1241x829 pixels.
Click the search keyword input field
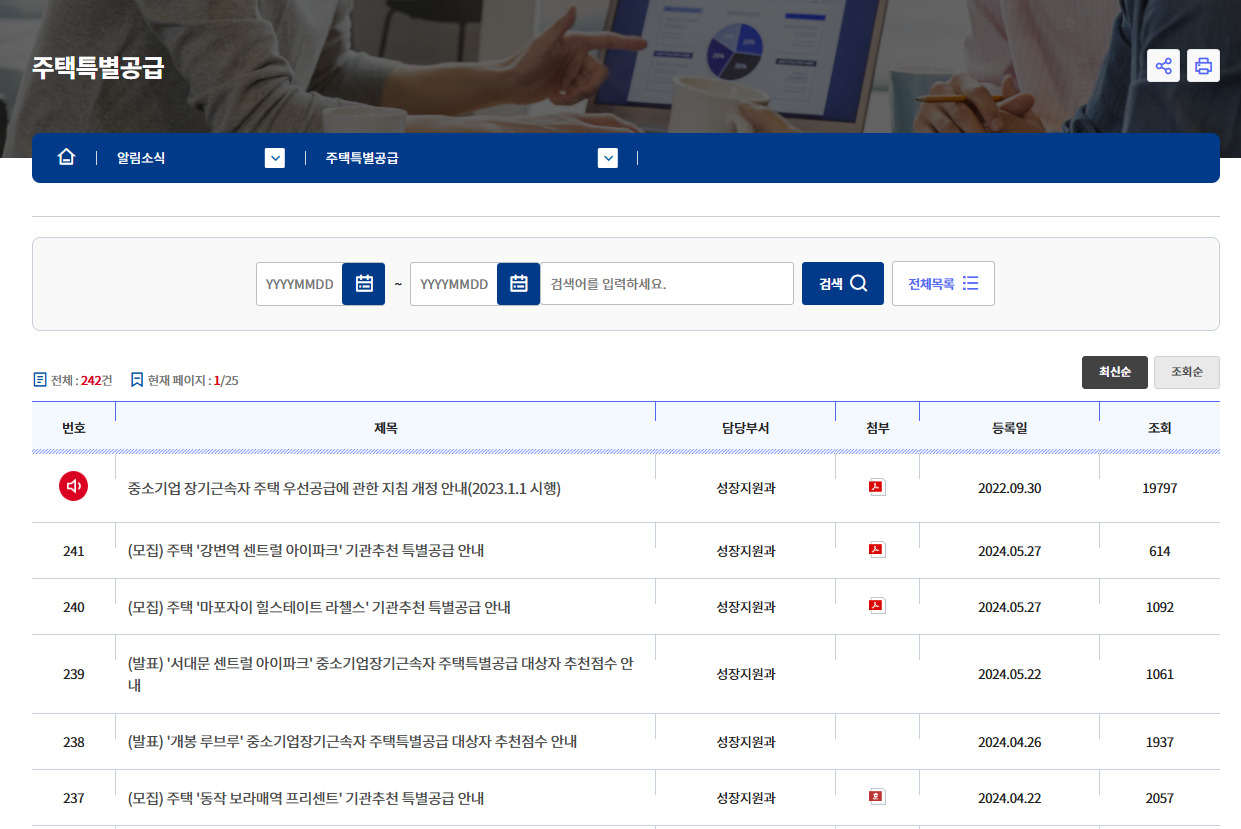coord(666,284)
